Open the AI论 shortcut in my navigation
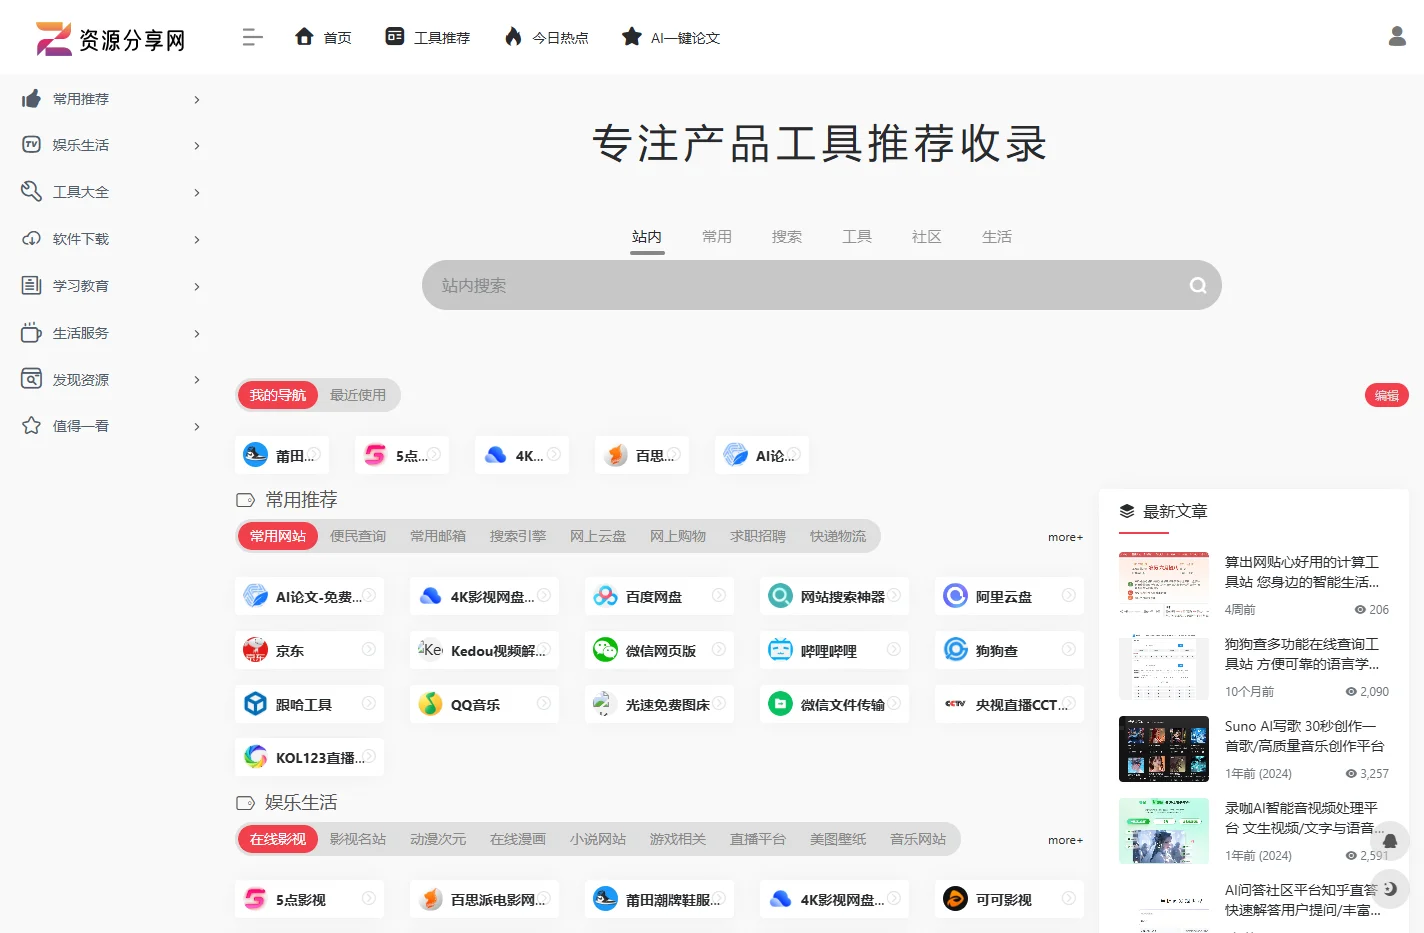The height and width of the screenshot is (933, 1424). [762, 455]
